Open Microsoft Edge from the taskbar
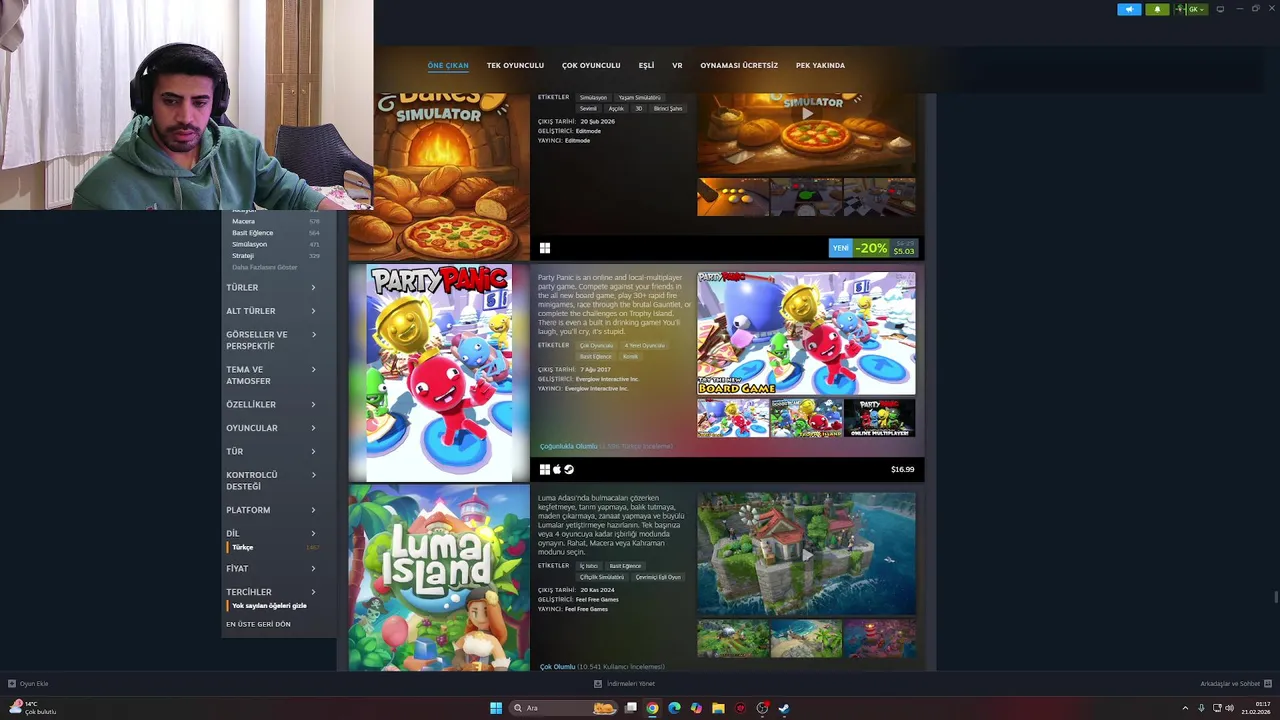This screenshot has height=720, width=1280. 674,708
